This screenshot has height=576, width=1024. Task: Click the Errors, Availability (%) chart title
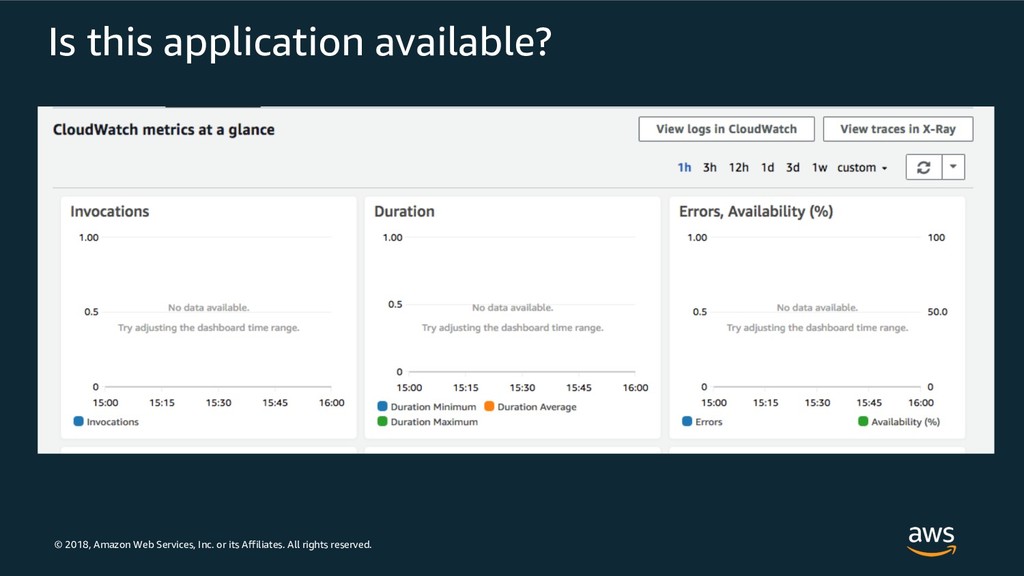click(x=756, y=212)
